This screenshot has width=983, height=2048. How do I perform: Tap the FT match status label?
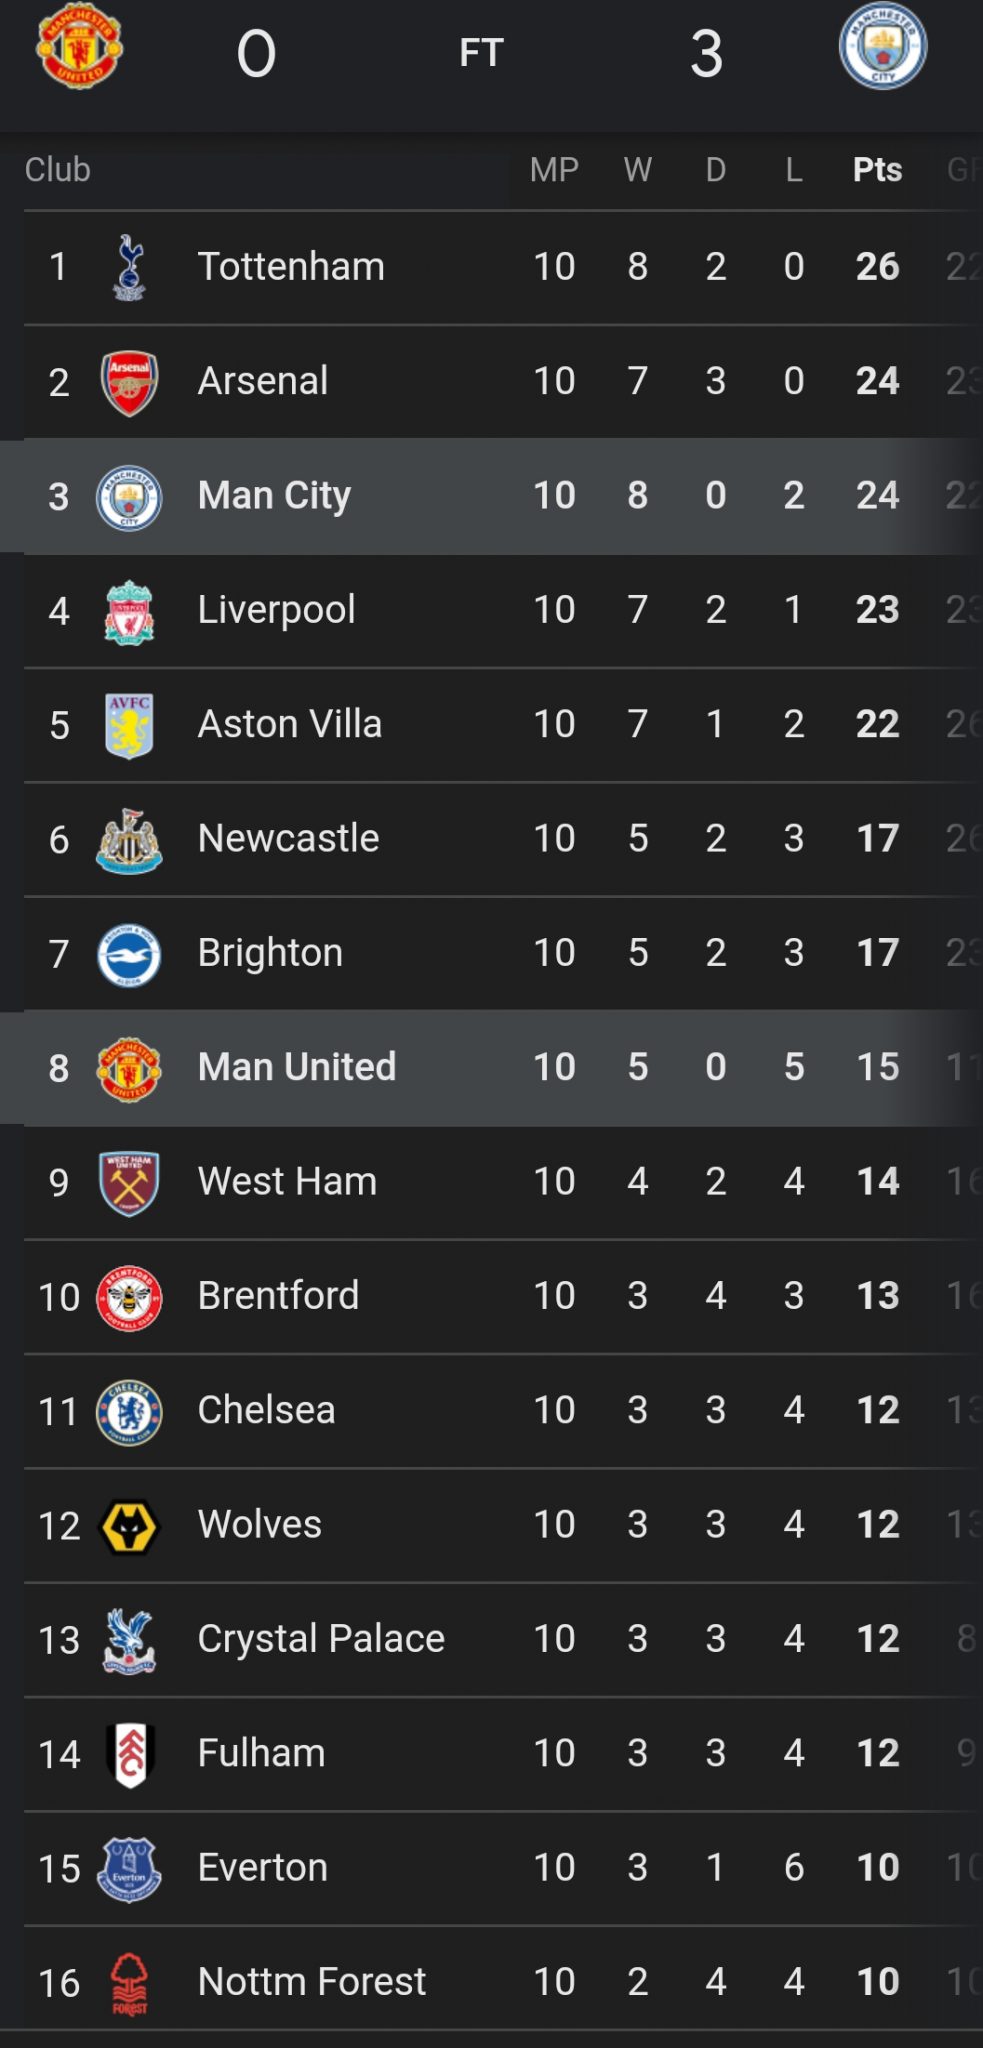tap(481, 53)
